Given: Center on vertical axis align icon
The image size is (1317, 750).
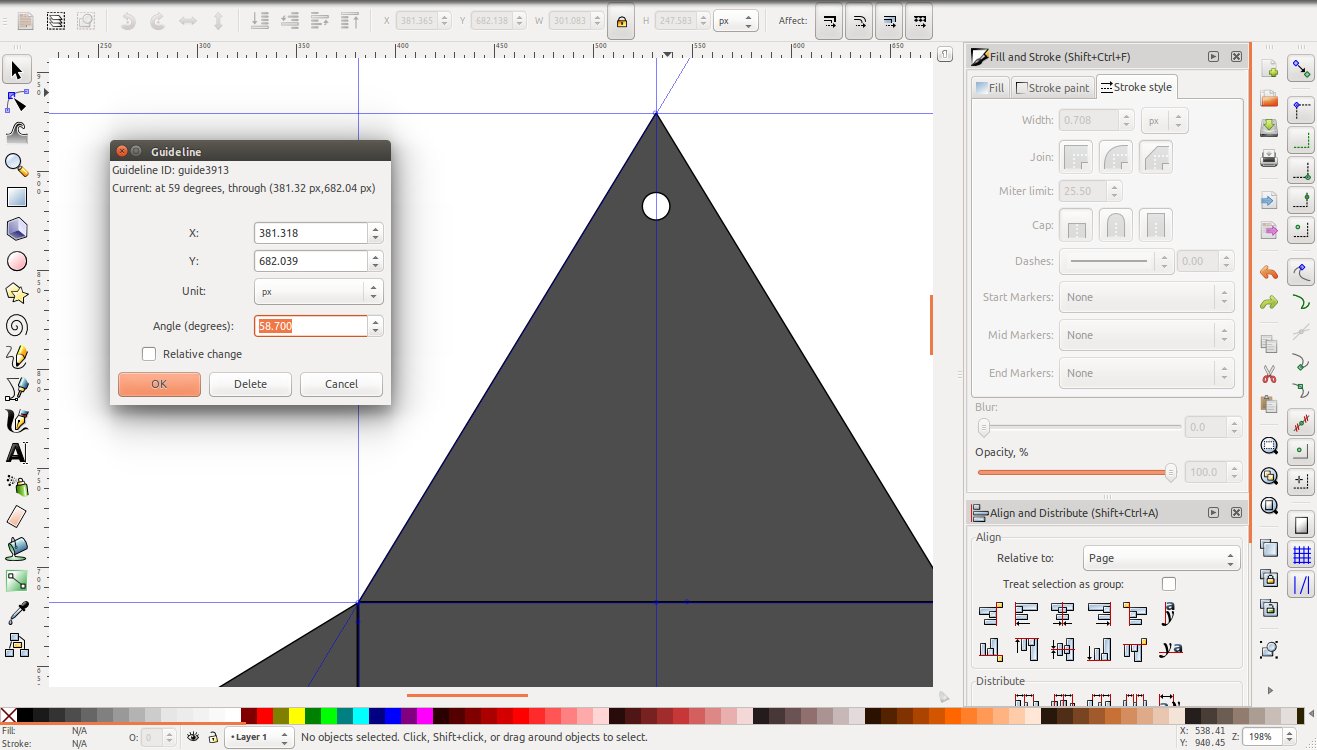Looking at the screenshot, I should (1063, 614).
